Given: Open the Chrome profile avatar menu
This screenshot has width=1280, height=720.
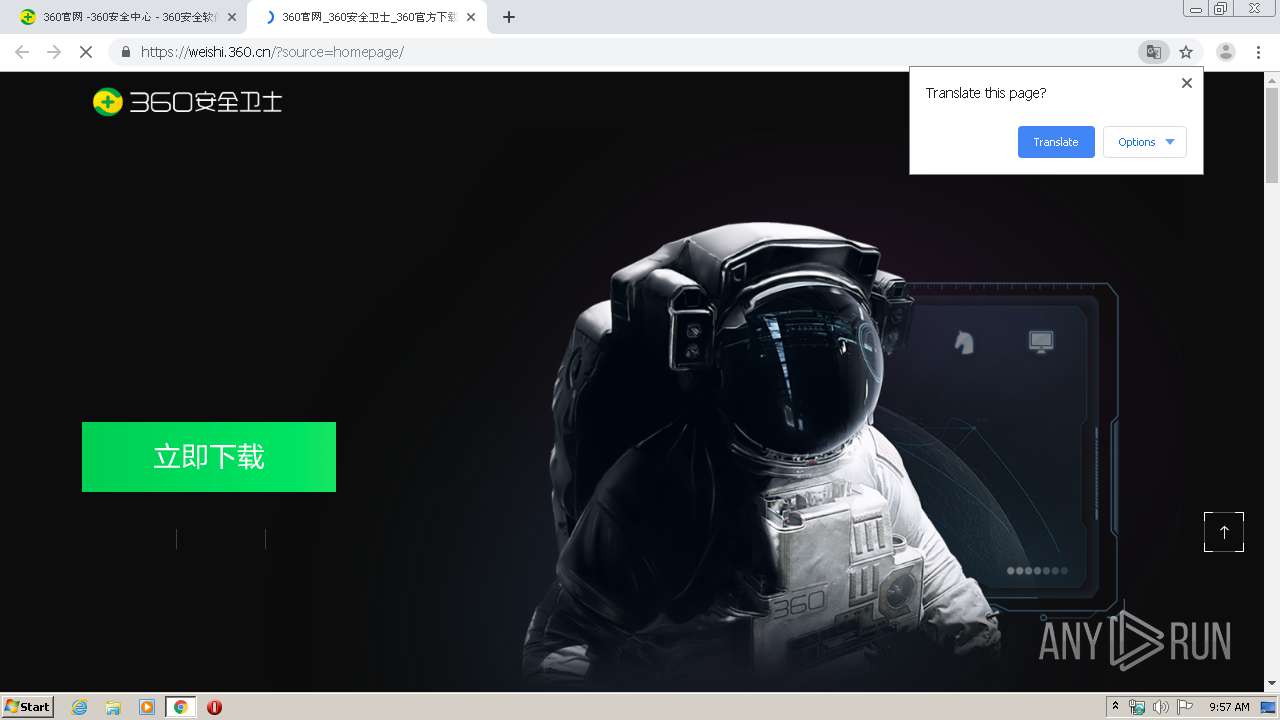Looking at the screenshot, I should (x=1226, y=52).
